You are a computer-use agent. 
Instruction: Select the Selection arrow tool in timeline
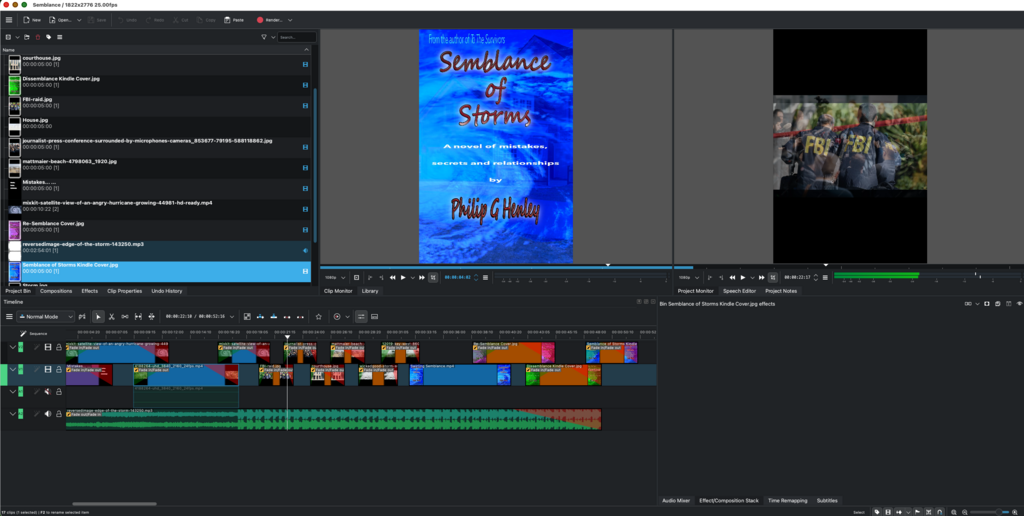coord(98,317)
